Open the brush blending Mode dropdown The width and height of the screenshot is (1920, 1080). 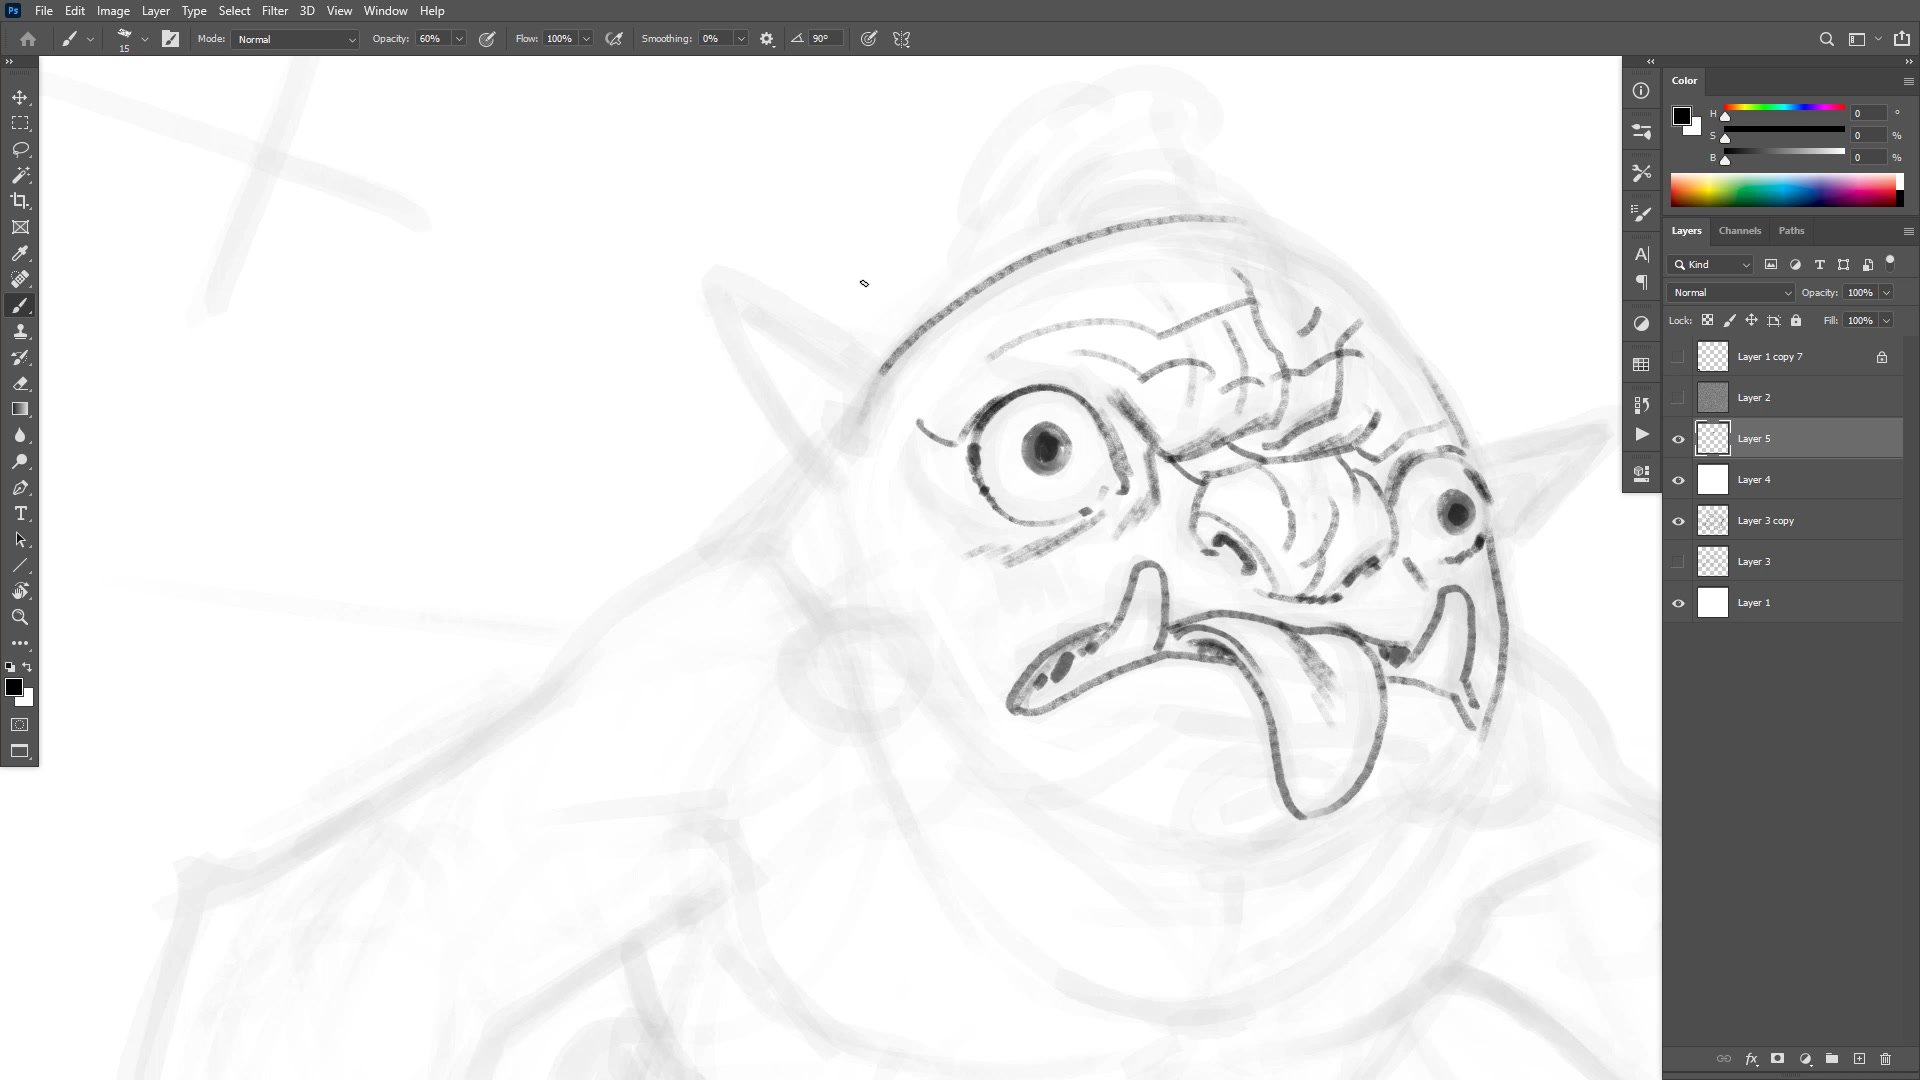tap(295, 39)
